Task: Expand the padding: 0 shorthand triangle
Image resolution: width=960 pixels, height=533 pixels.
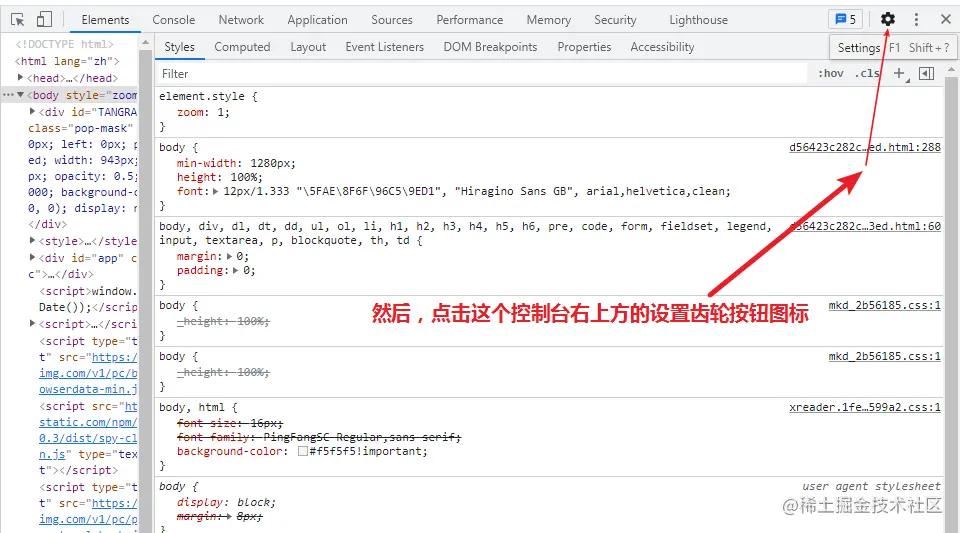Action: (x=236, y=270)
